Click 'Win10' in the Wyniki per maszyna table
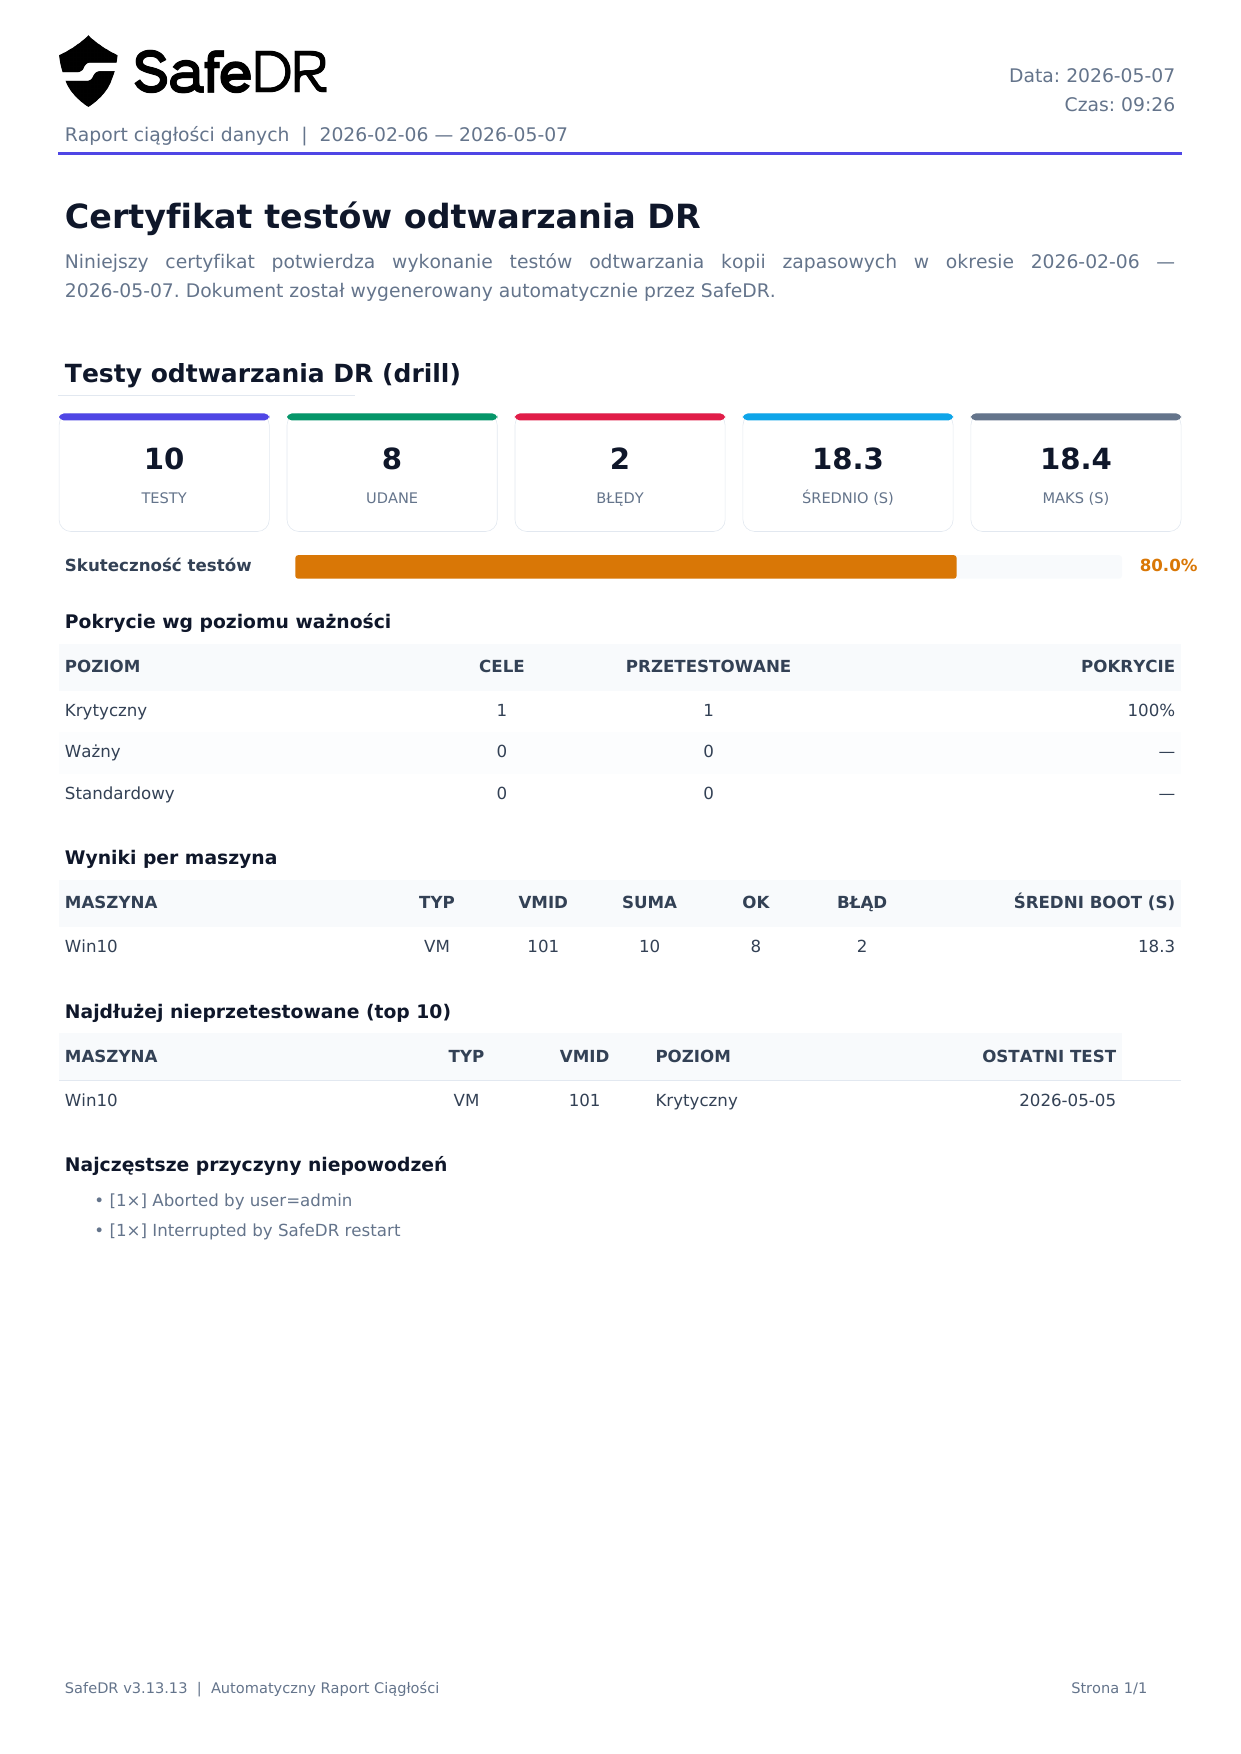Screen dimensions: 1241x1754 tap(91, 947)
